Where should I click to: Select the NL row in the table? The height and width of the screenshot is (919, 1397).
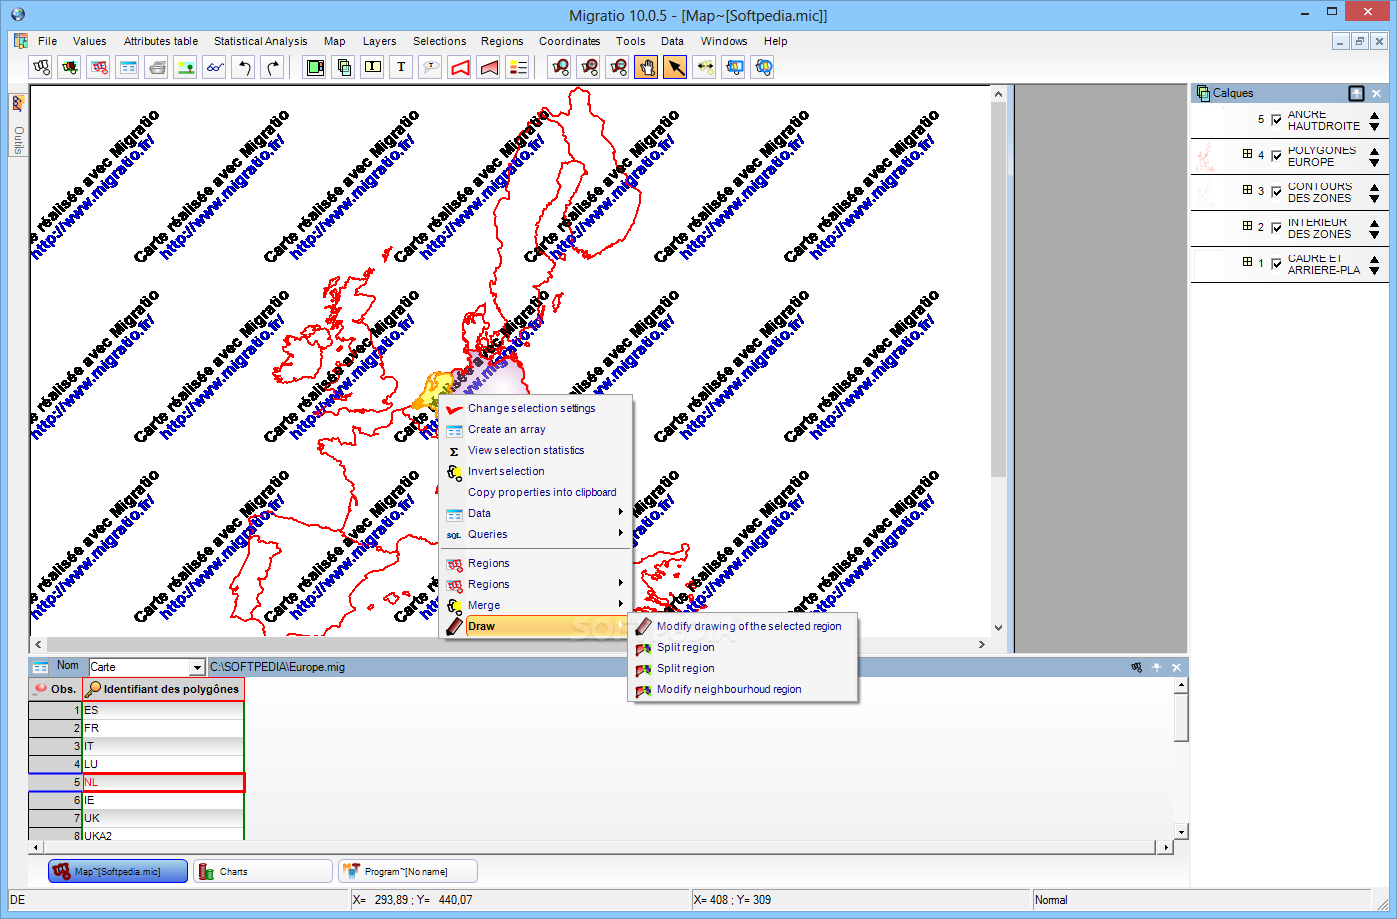tap(137, 782)
